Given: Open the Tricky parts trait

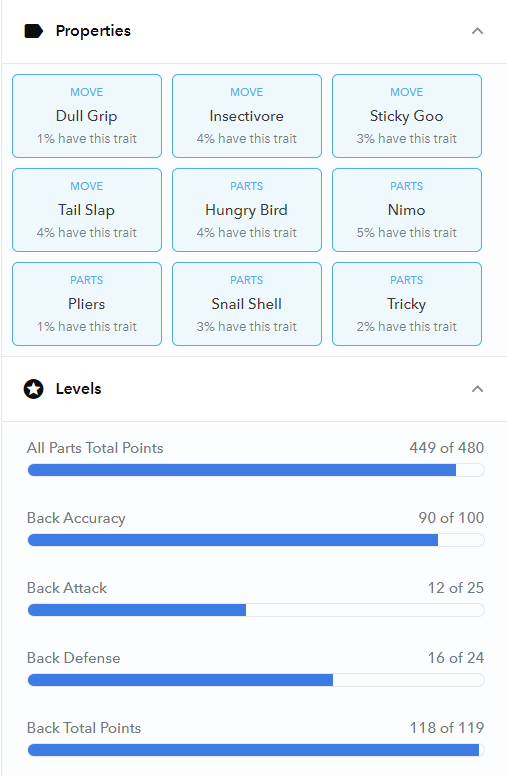Looking at the screenshot, I should tap(407, 304).
